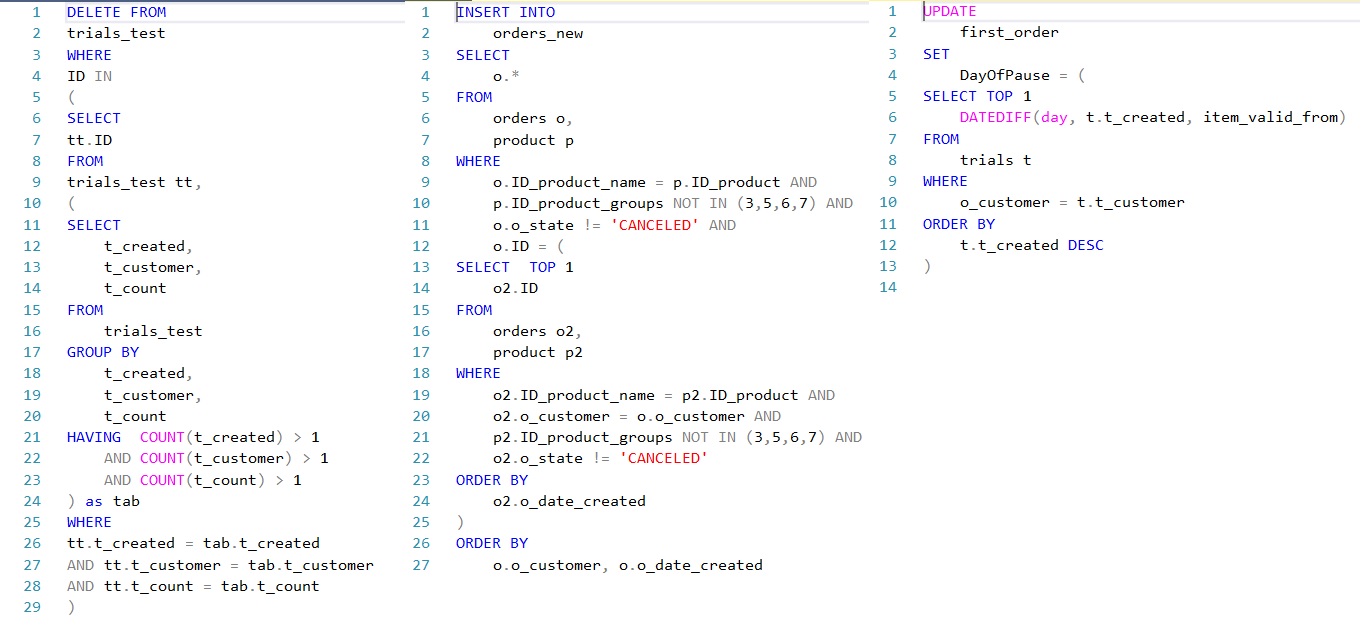Click 'SELECT TOP 1' in the INSERT query
The image size is (1370, 633).
515,267
